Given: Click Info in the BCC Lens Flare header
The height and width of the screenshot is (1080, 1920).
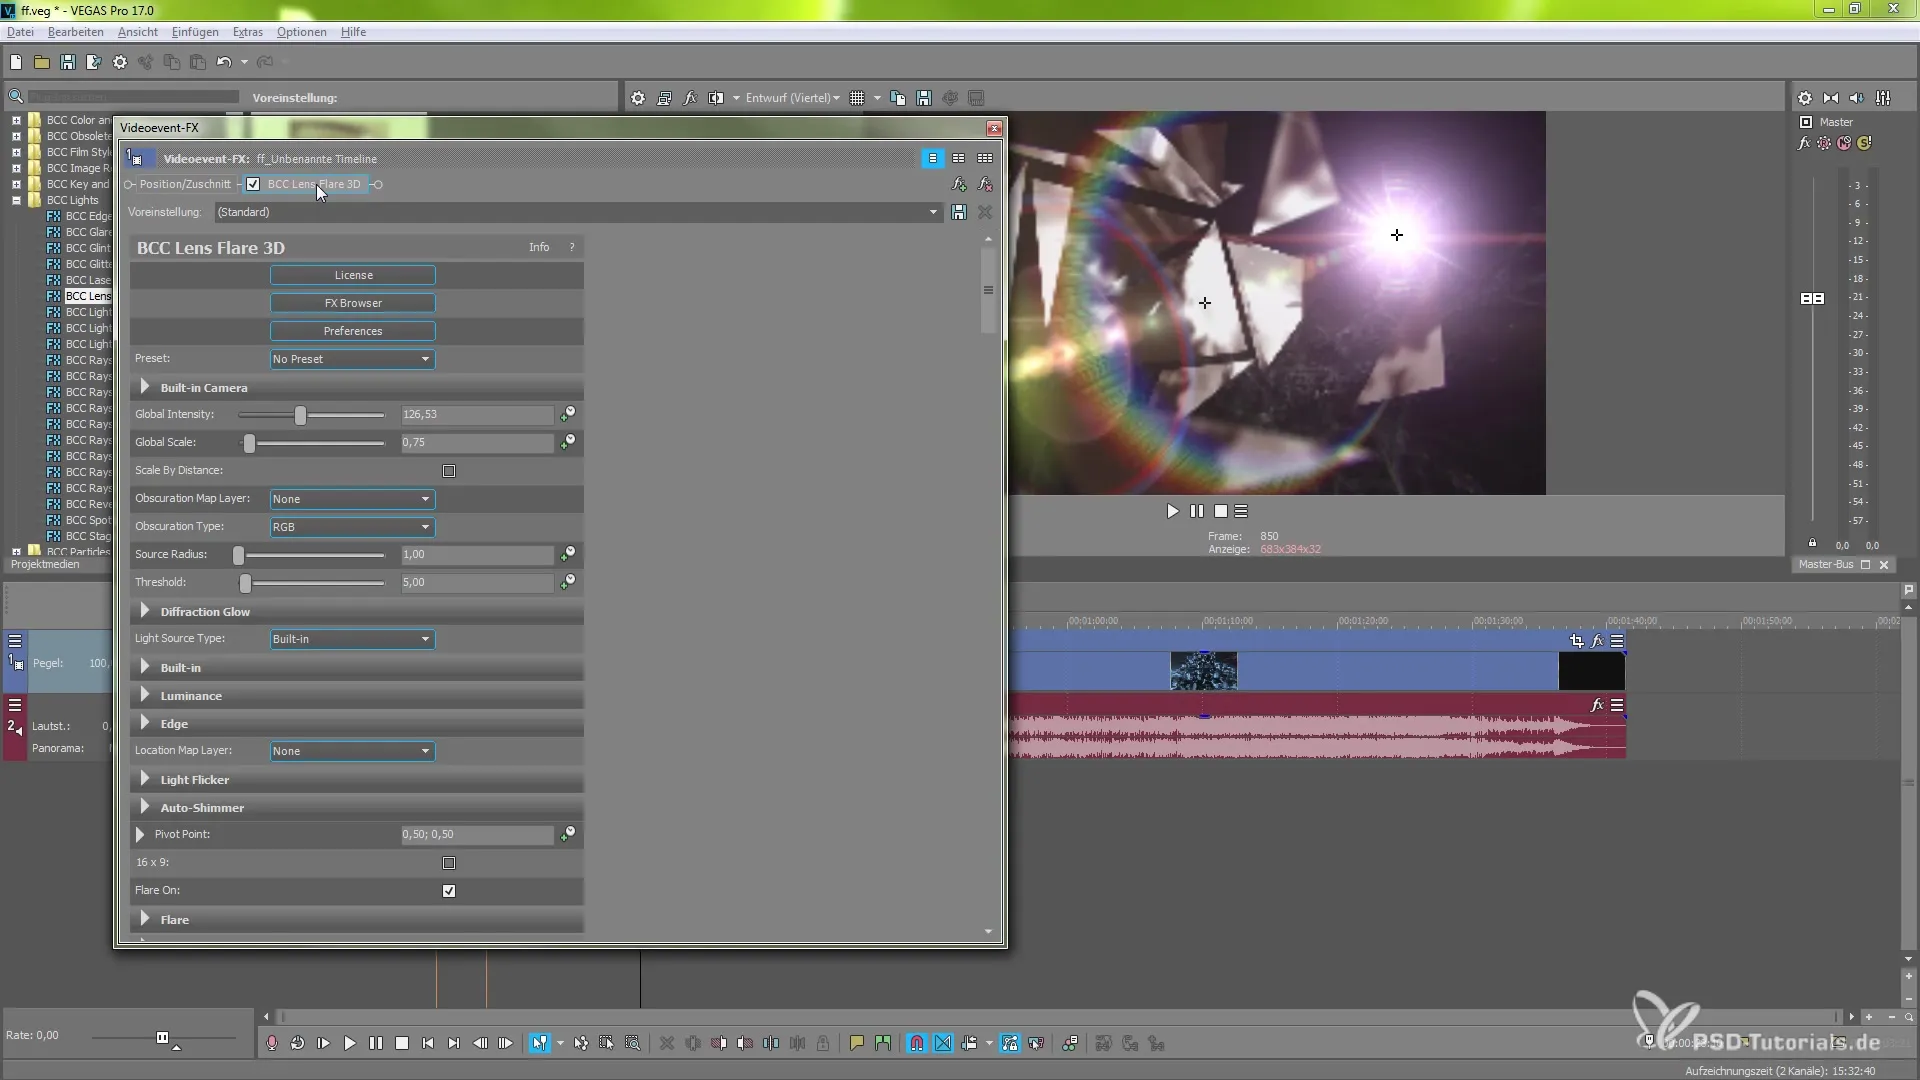Looking at the screenshot, I should point(539,247).
